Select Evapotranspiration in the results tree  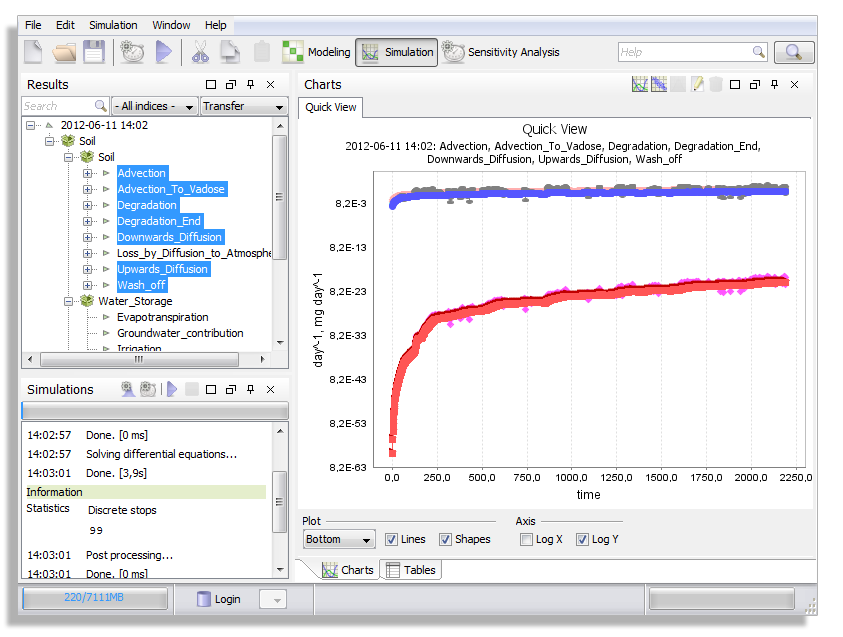point(162,317)
